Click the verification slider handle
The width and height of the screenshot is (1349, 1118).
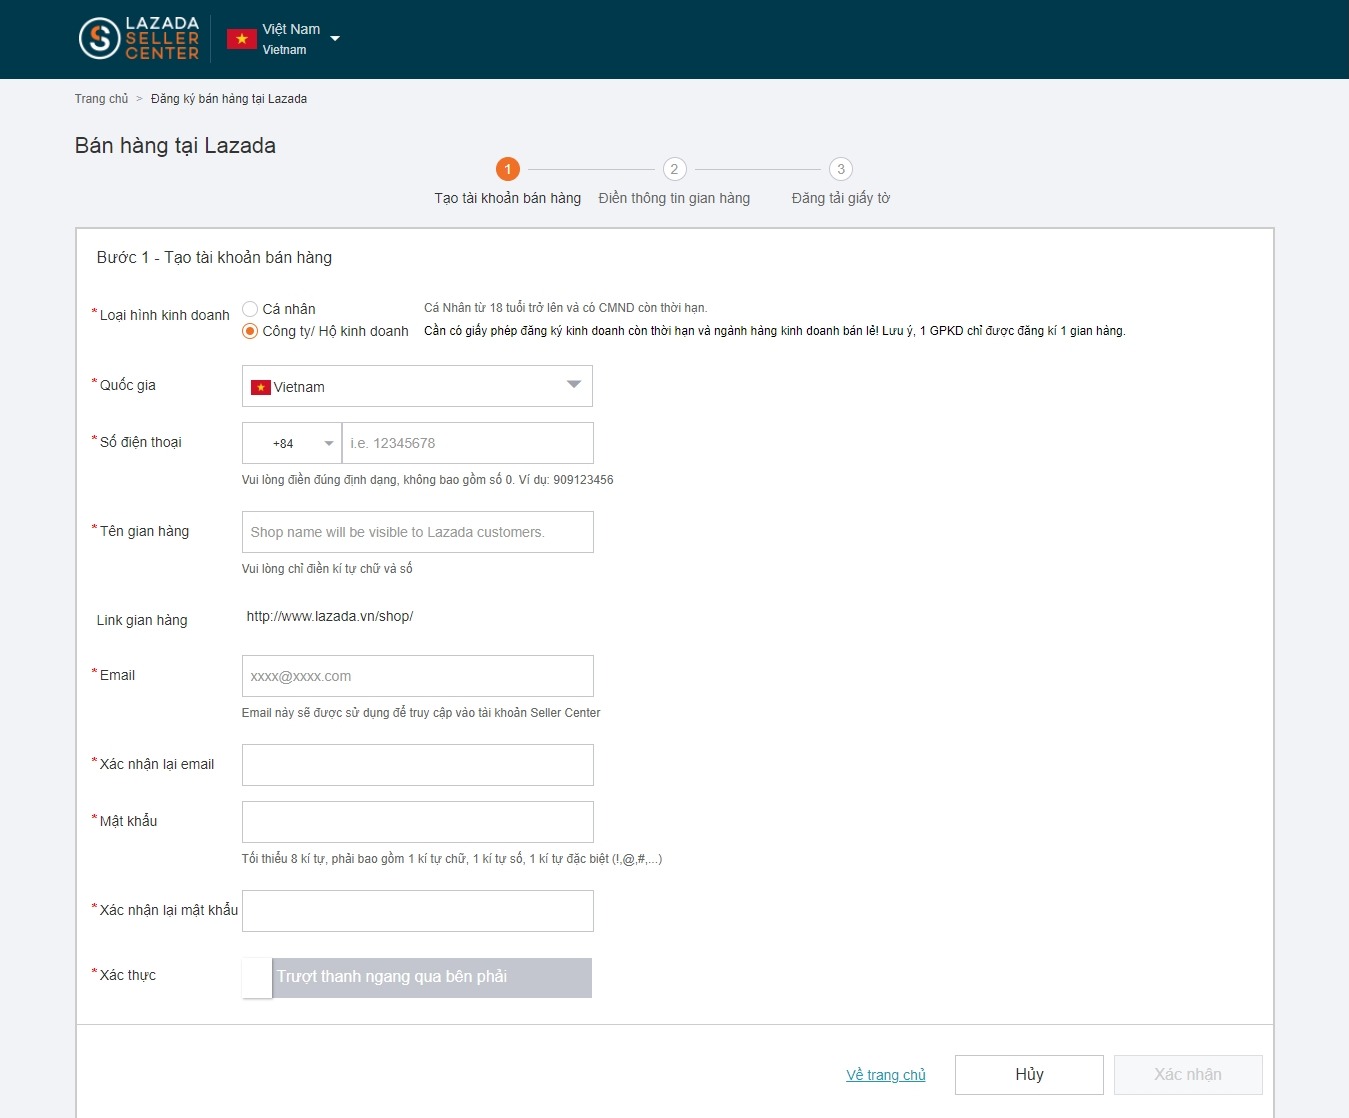point(257,978)
